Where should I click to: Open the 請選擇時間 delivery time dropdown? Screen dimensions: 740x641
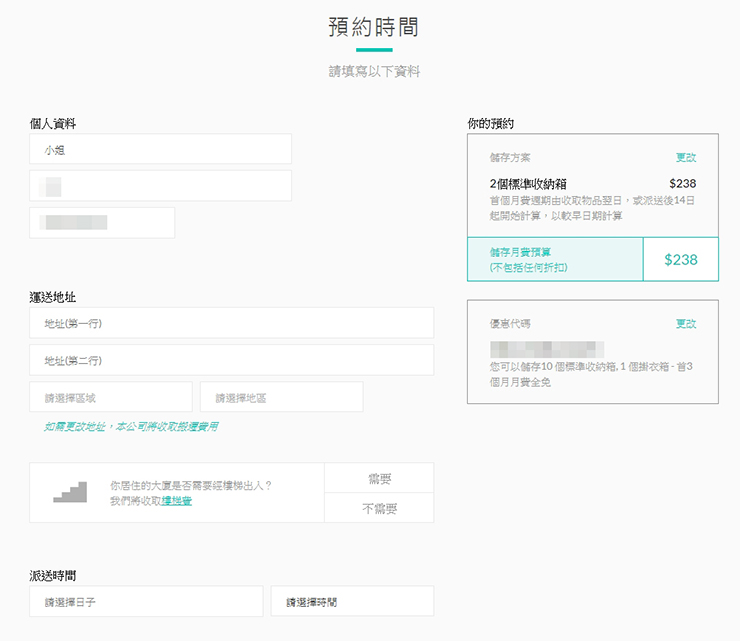click(x=352, y=602)
